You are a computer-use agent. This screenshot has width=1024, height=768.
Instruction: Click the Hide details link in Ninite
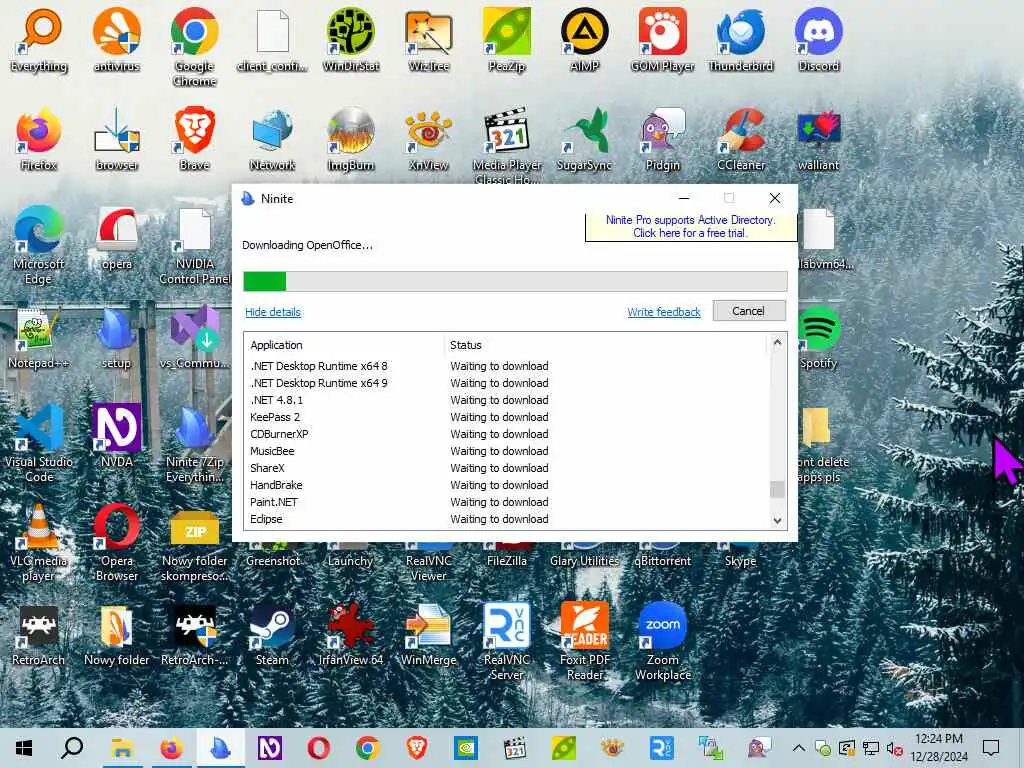click(272, 312)
